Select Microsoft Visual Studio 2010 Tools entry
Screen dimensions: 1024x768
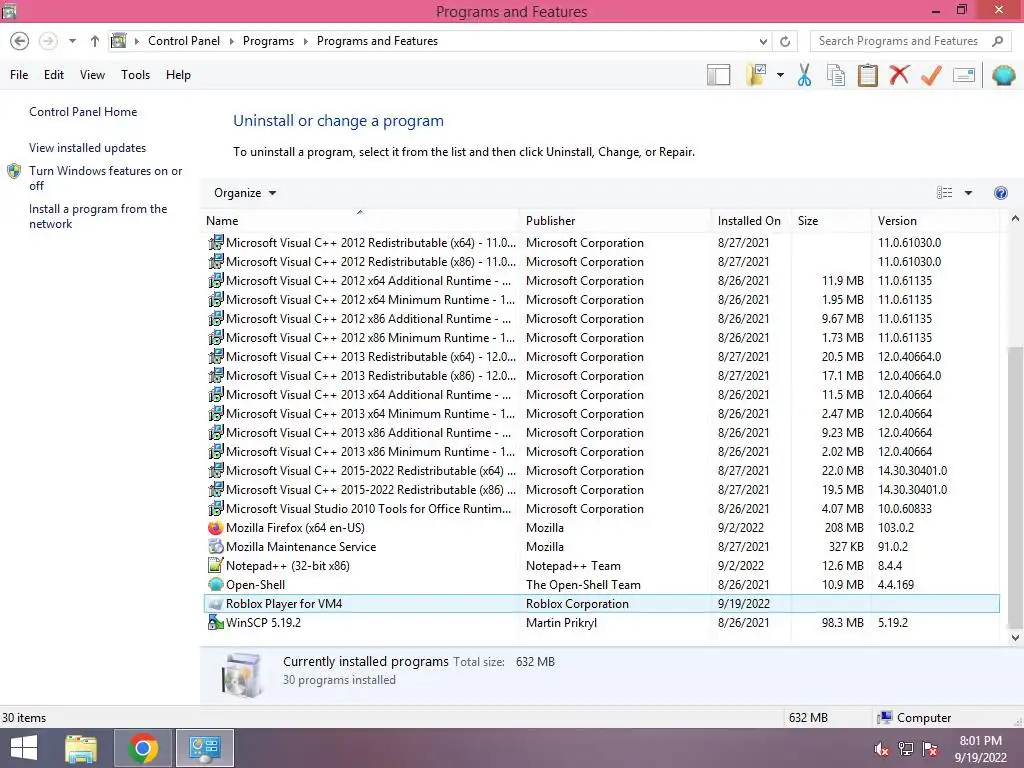(x=601, y=509)
